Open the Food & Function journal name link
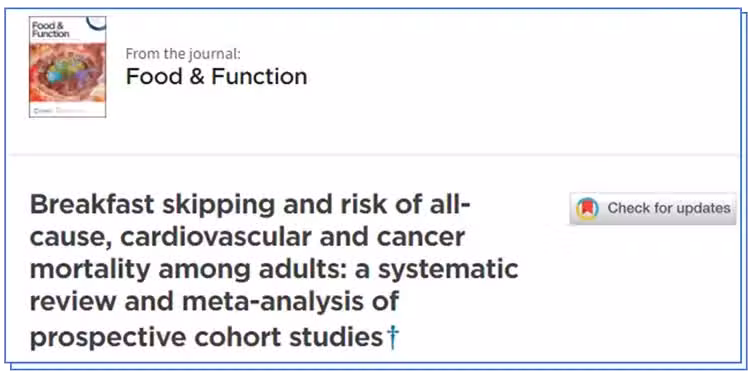 point(216,77)
